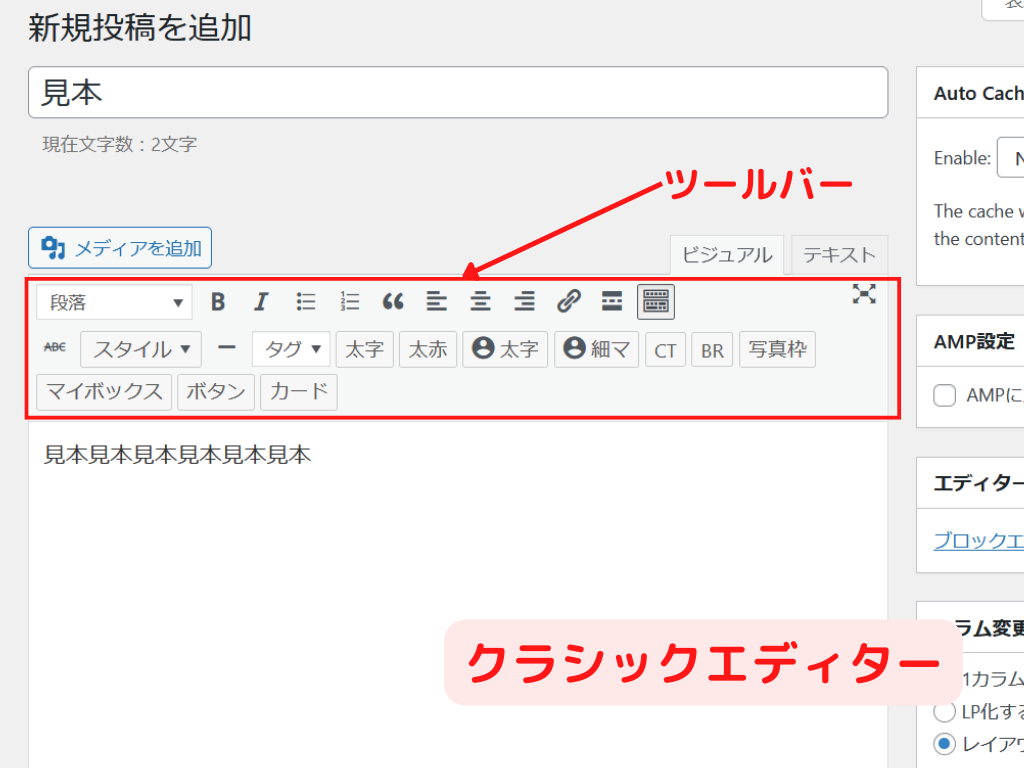Insert a numbered list

(x=349, y=301)
